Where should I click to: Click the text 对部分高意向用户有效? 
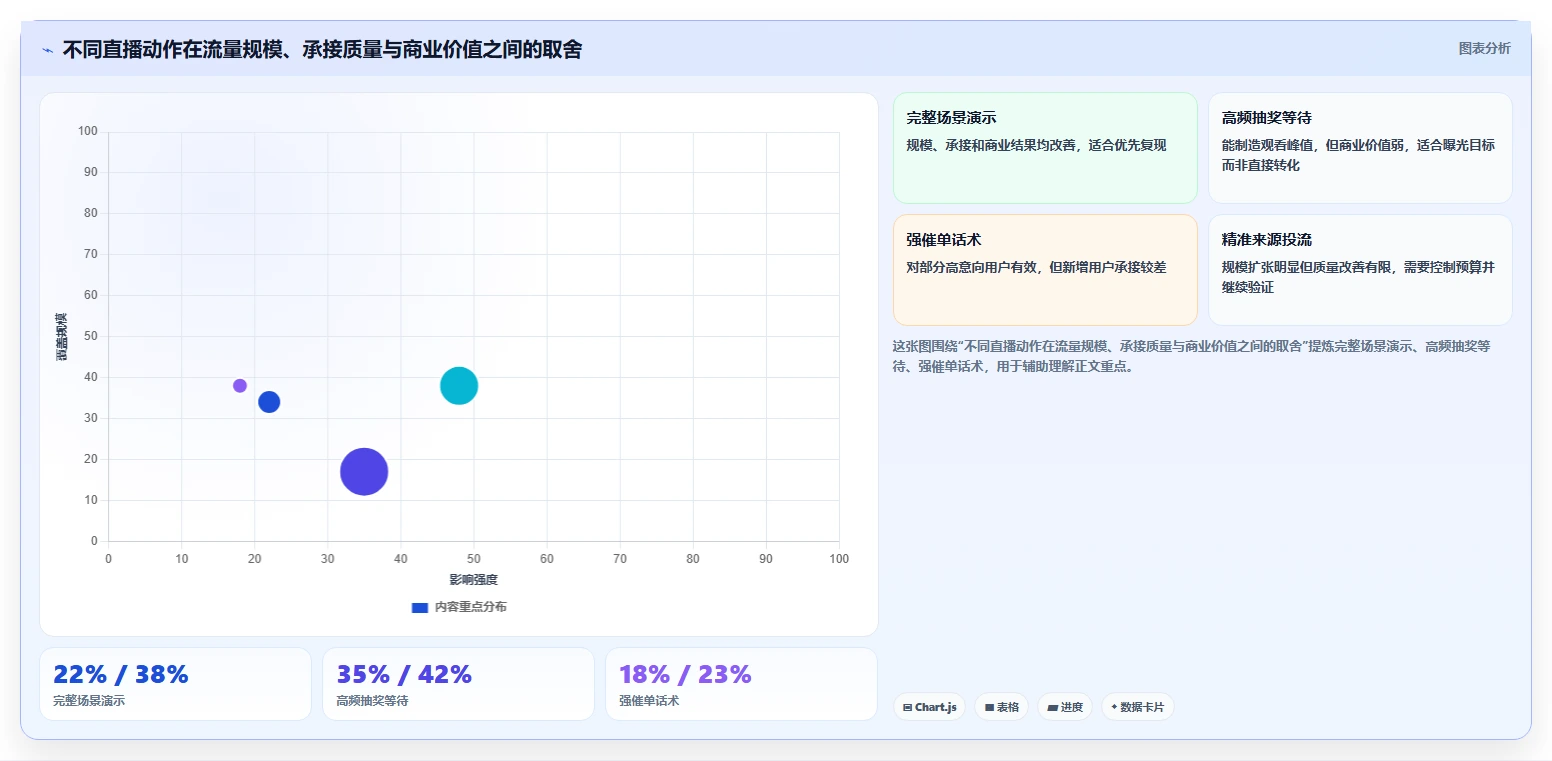[x=971, y=267]
